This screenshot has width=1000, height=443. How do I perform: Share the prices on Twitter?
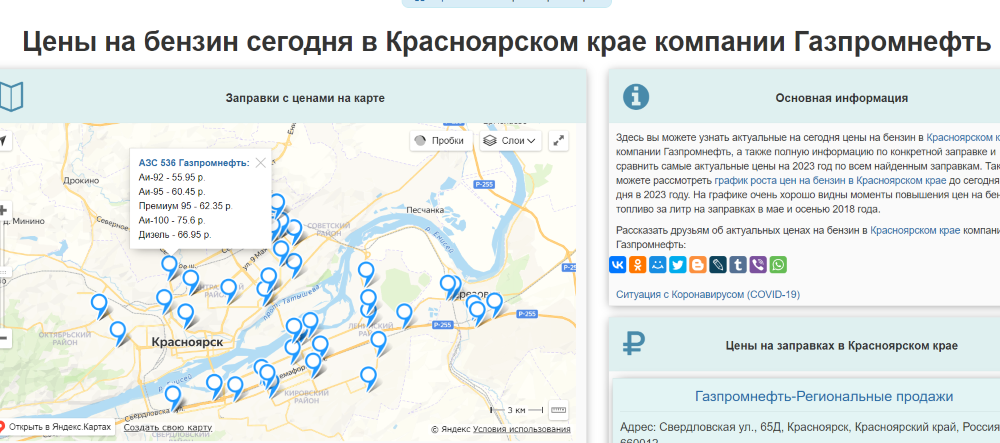[678, 265]
